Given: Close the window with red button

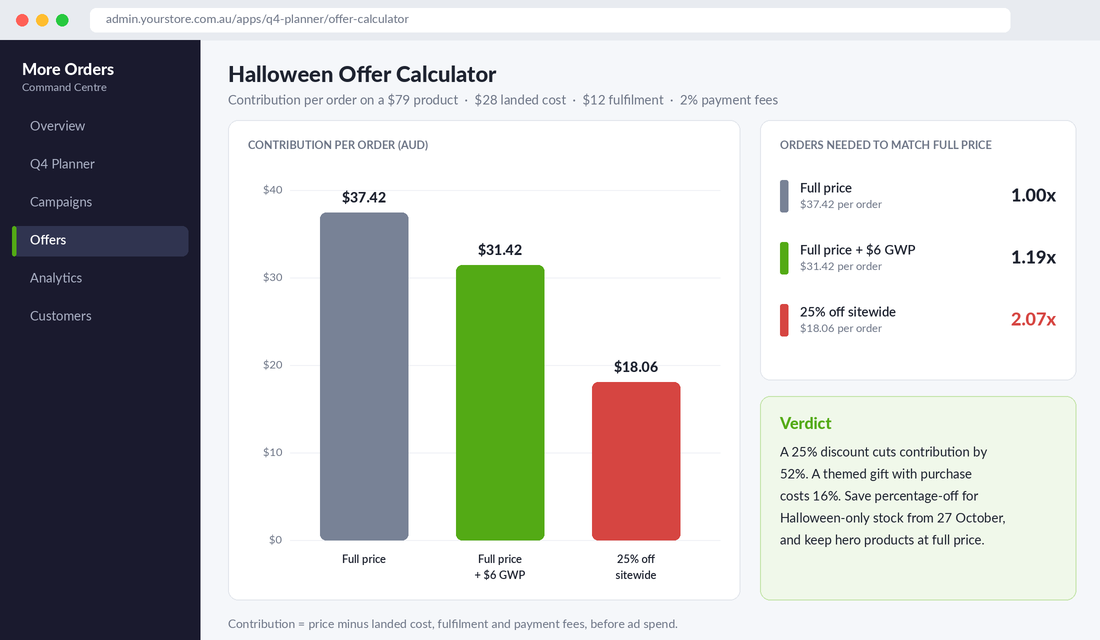Looking at the screenshot, I should (22, 20).
